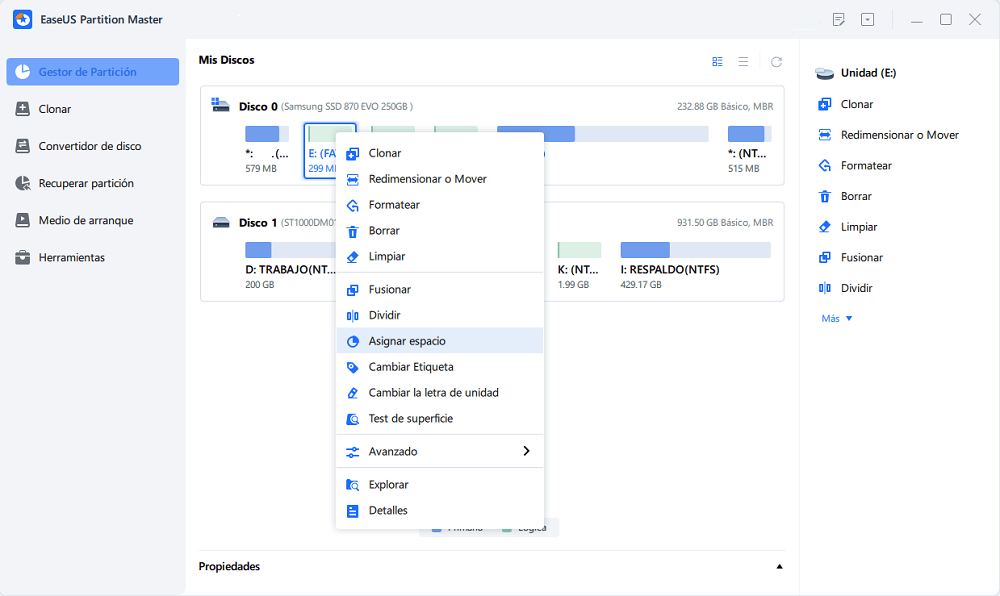Click the Asignar espacio pie icon

tap(353, 342)
